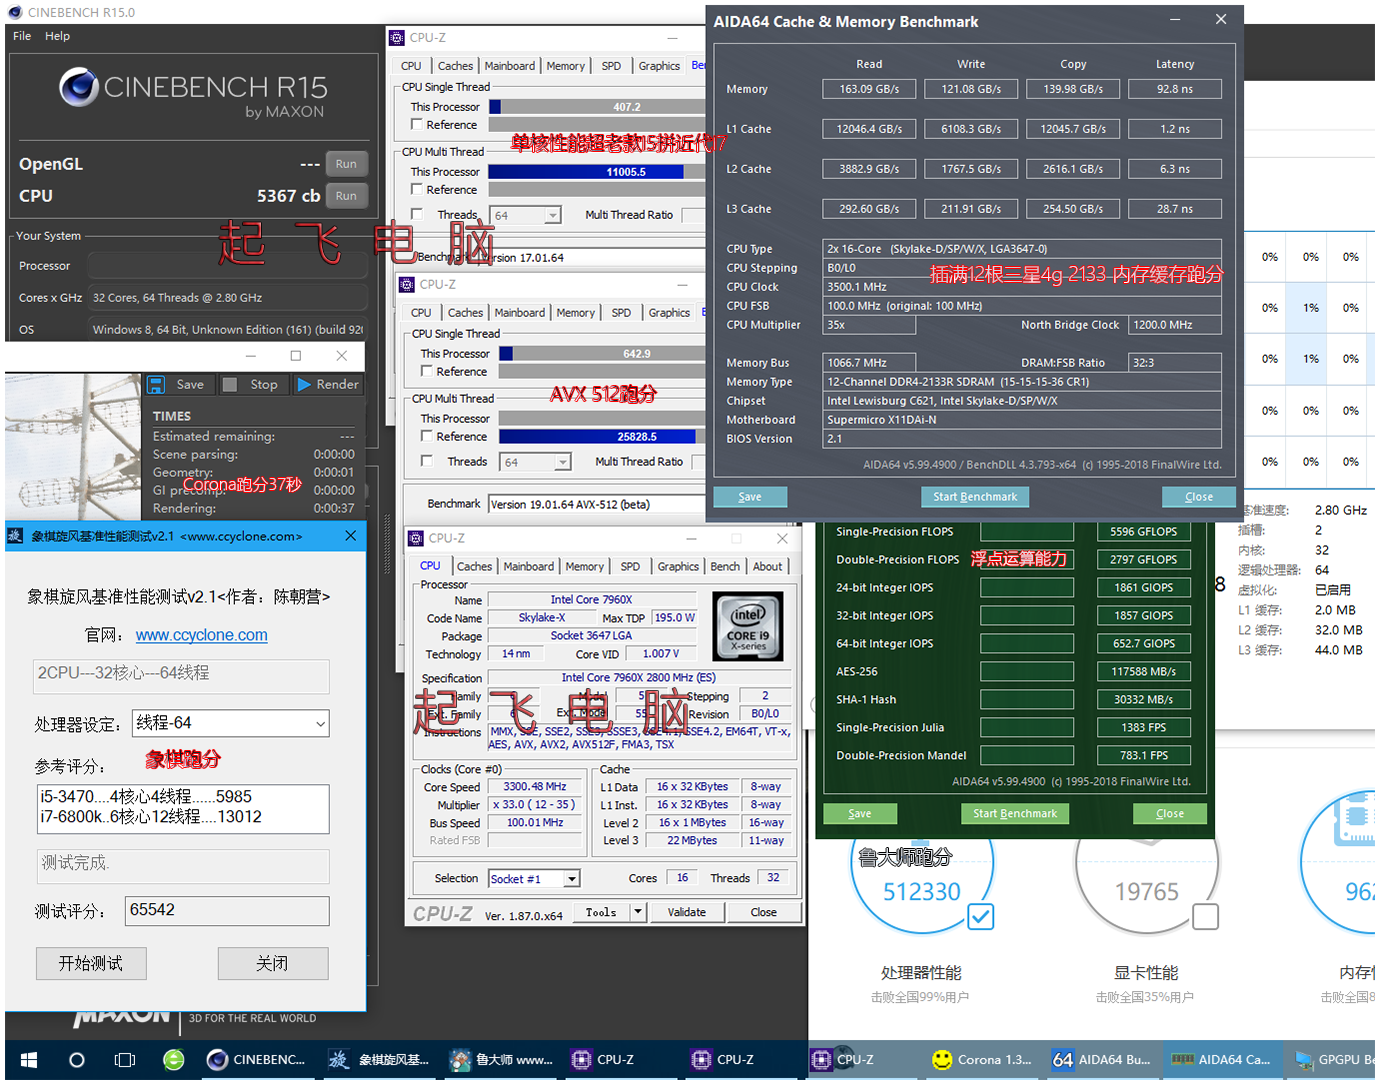
Task: Open Mainboard tab in AVX-512 CPU-Z window
Action: 519,313
